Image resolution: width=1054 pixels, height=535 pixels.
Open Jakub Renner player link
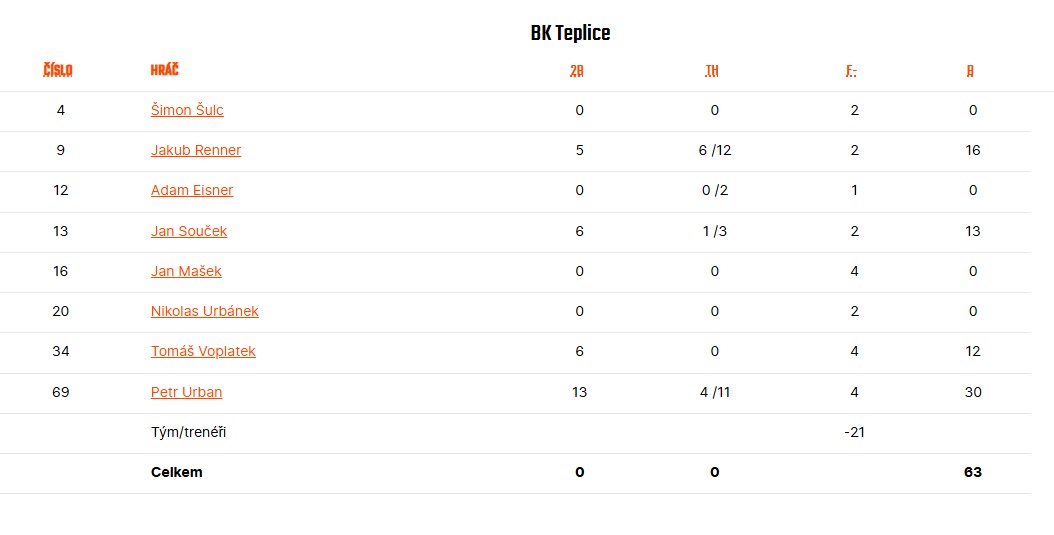point(196,150)
